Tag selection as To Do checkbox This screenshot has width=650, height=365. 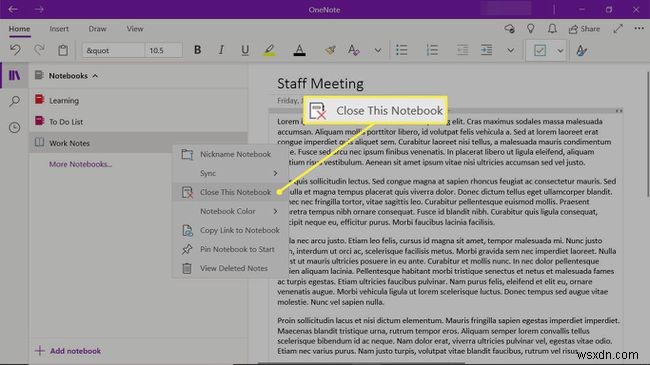[540, 51]
